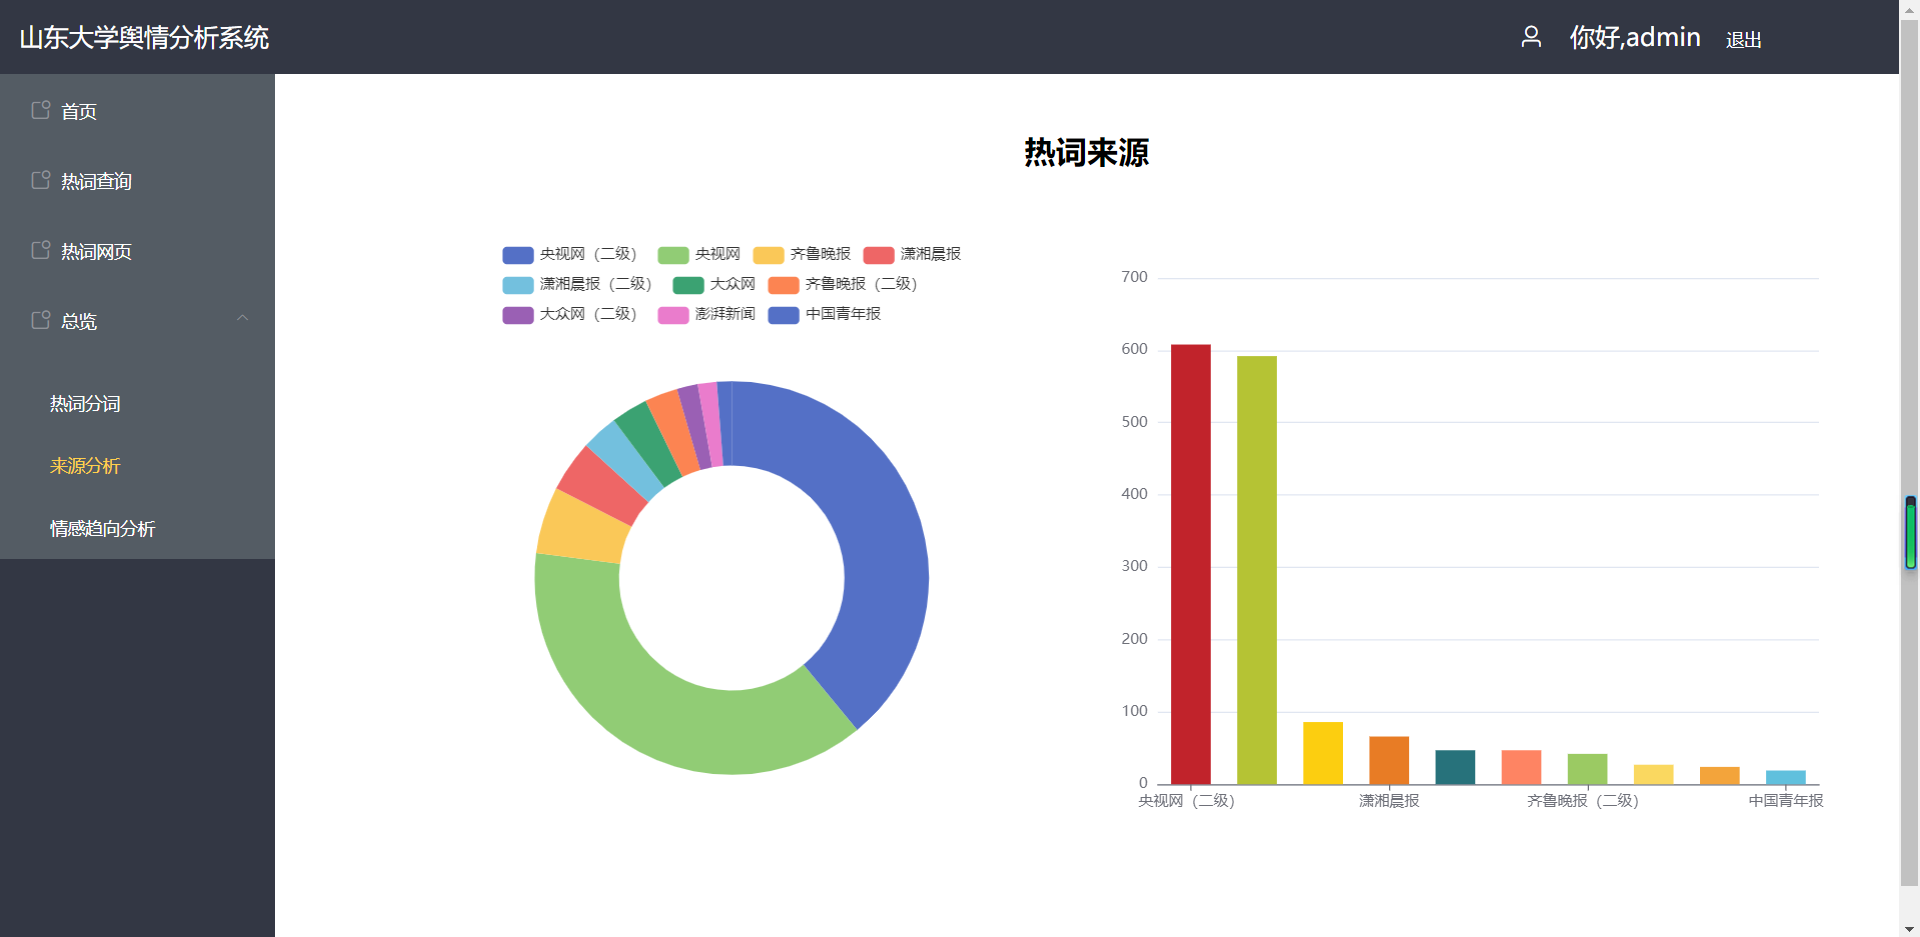Click the salmon colored bar
This screenshot has height=937, width=1920.
1521,767
